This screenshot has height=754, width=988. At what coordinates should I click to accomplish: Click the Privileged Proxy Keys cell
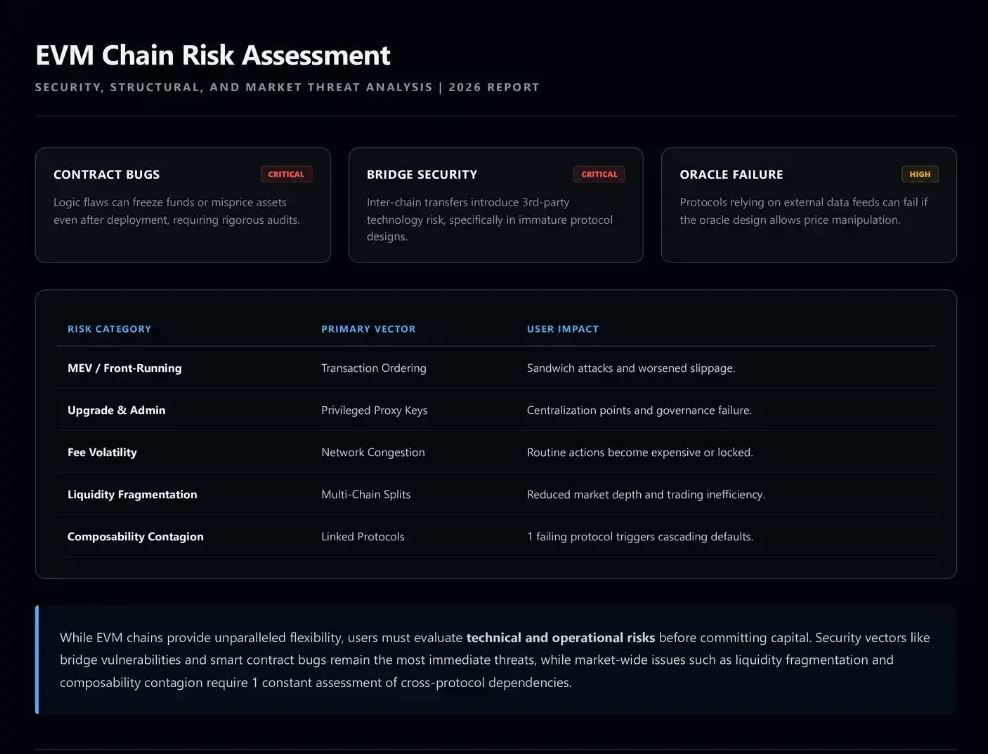click(x=374, y=410)
